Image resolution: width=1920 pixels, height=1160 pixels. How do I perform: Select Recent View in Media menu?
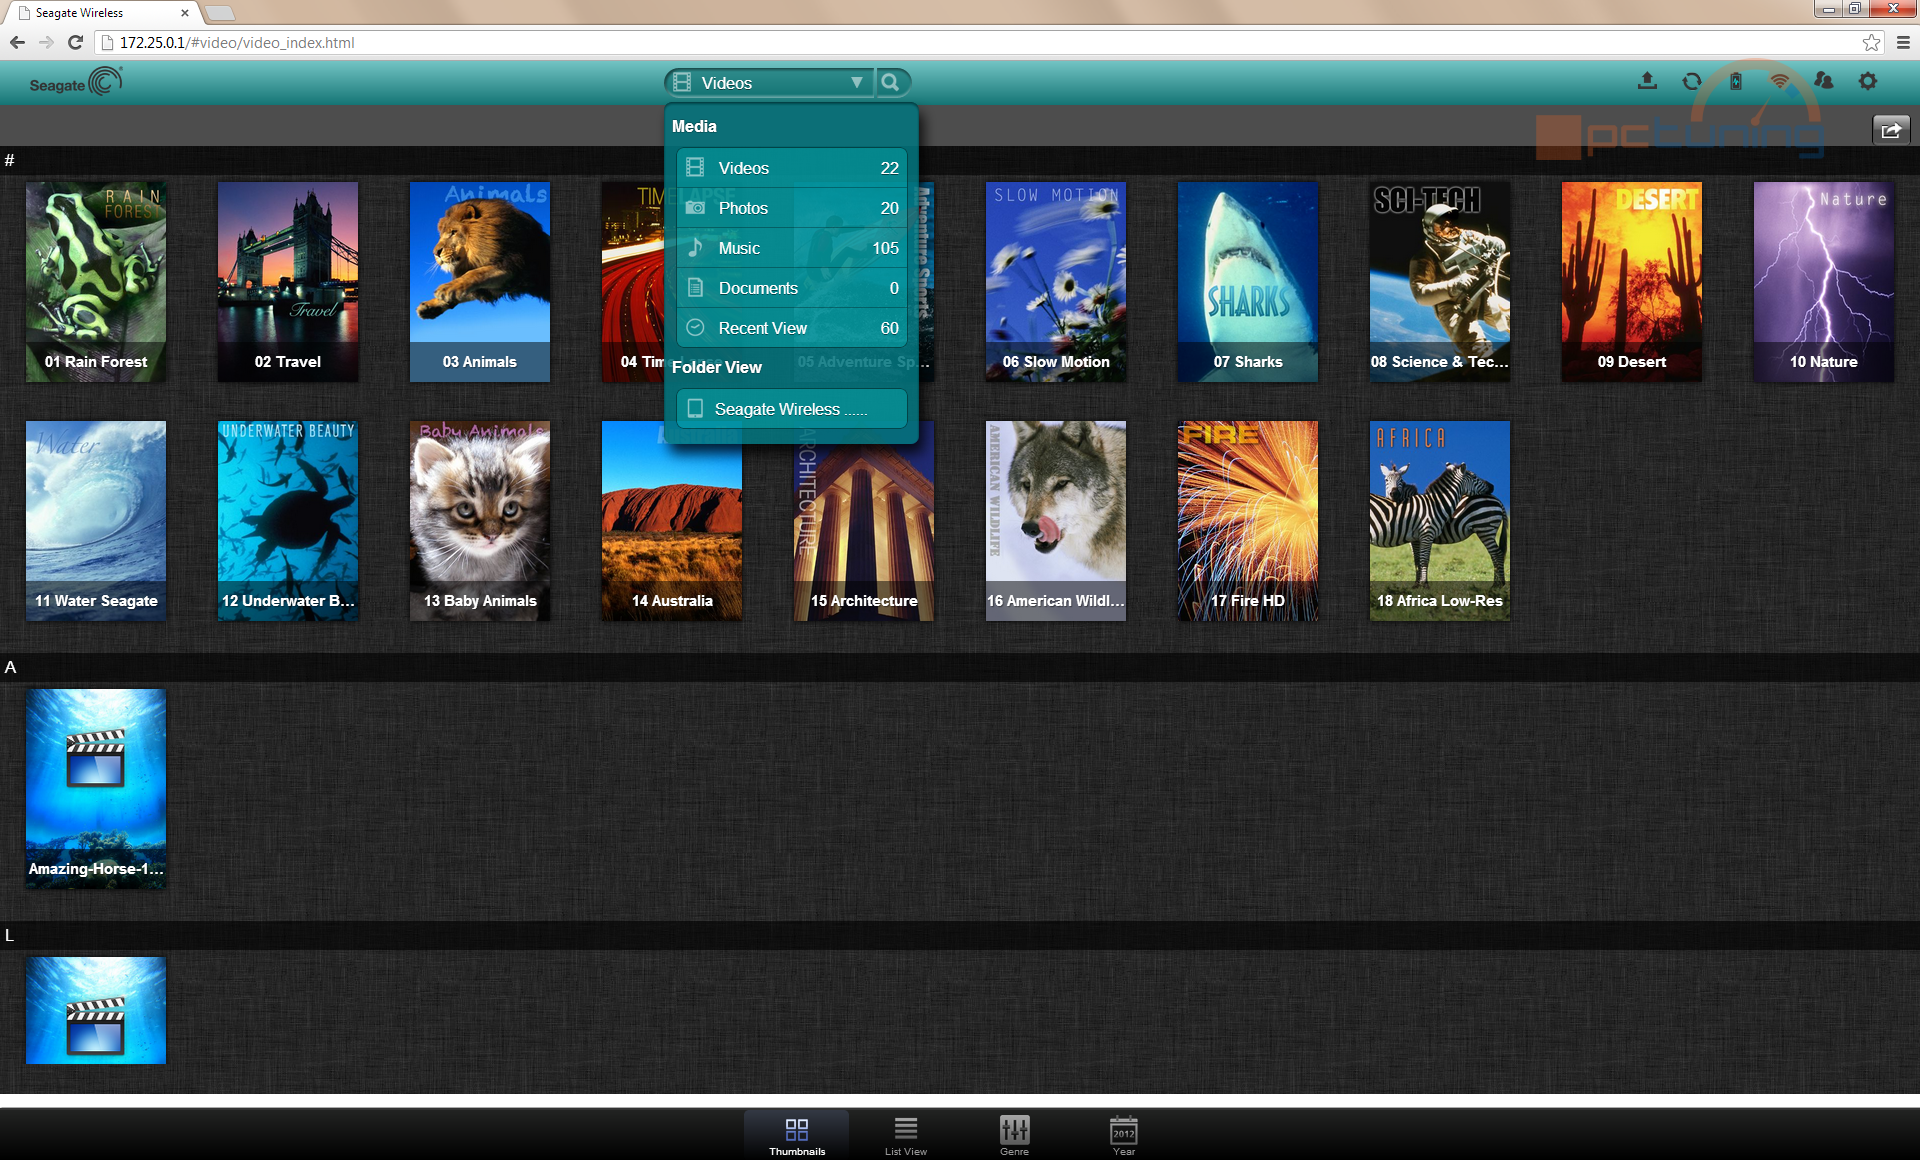(792, 328)
